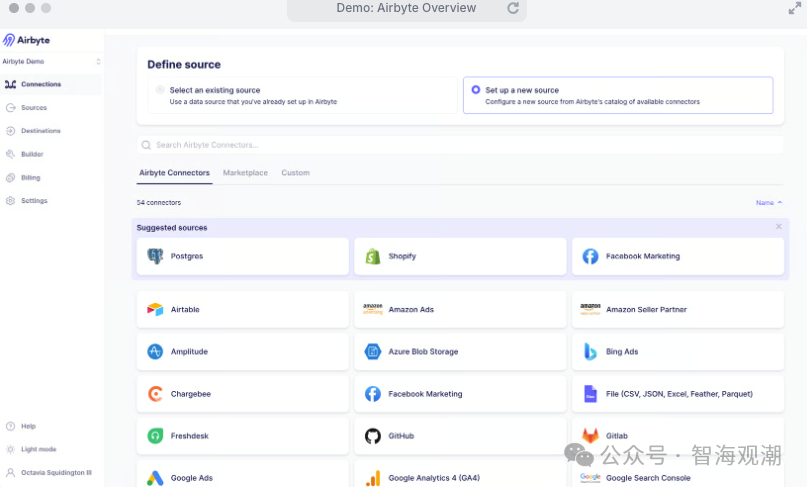Select the Bing Ads connector card
Viewport: 807px width, 487px height.
click(x=678, y=352)
